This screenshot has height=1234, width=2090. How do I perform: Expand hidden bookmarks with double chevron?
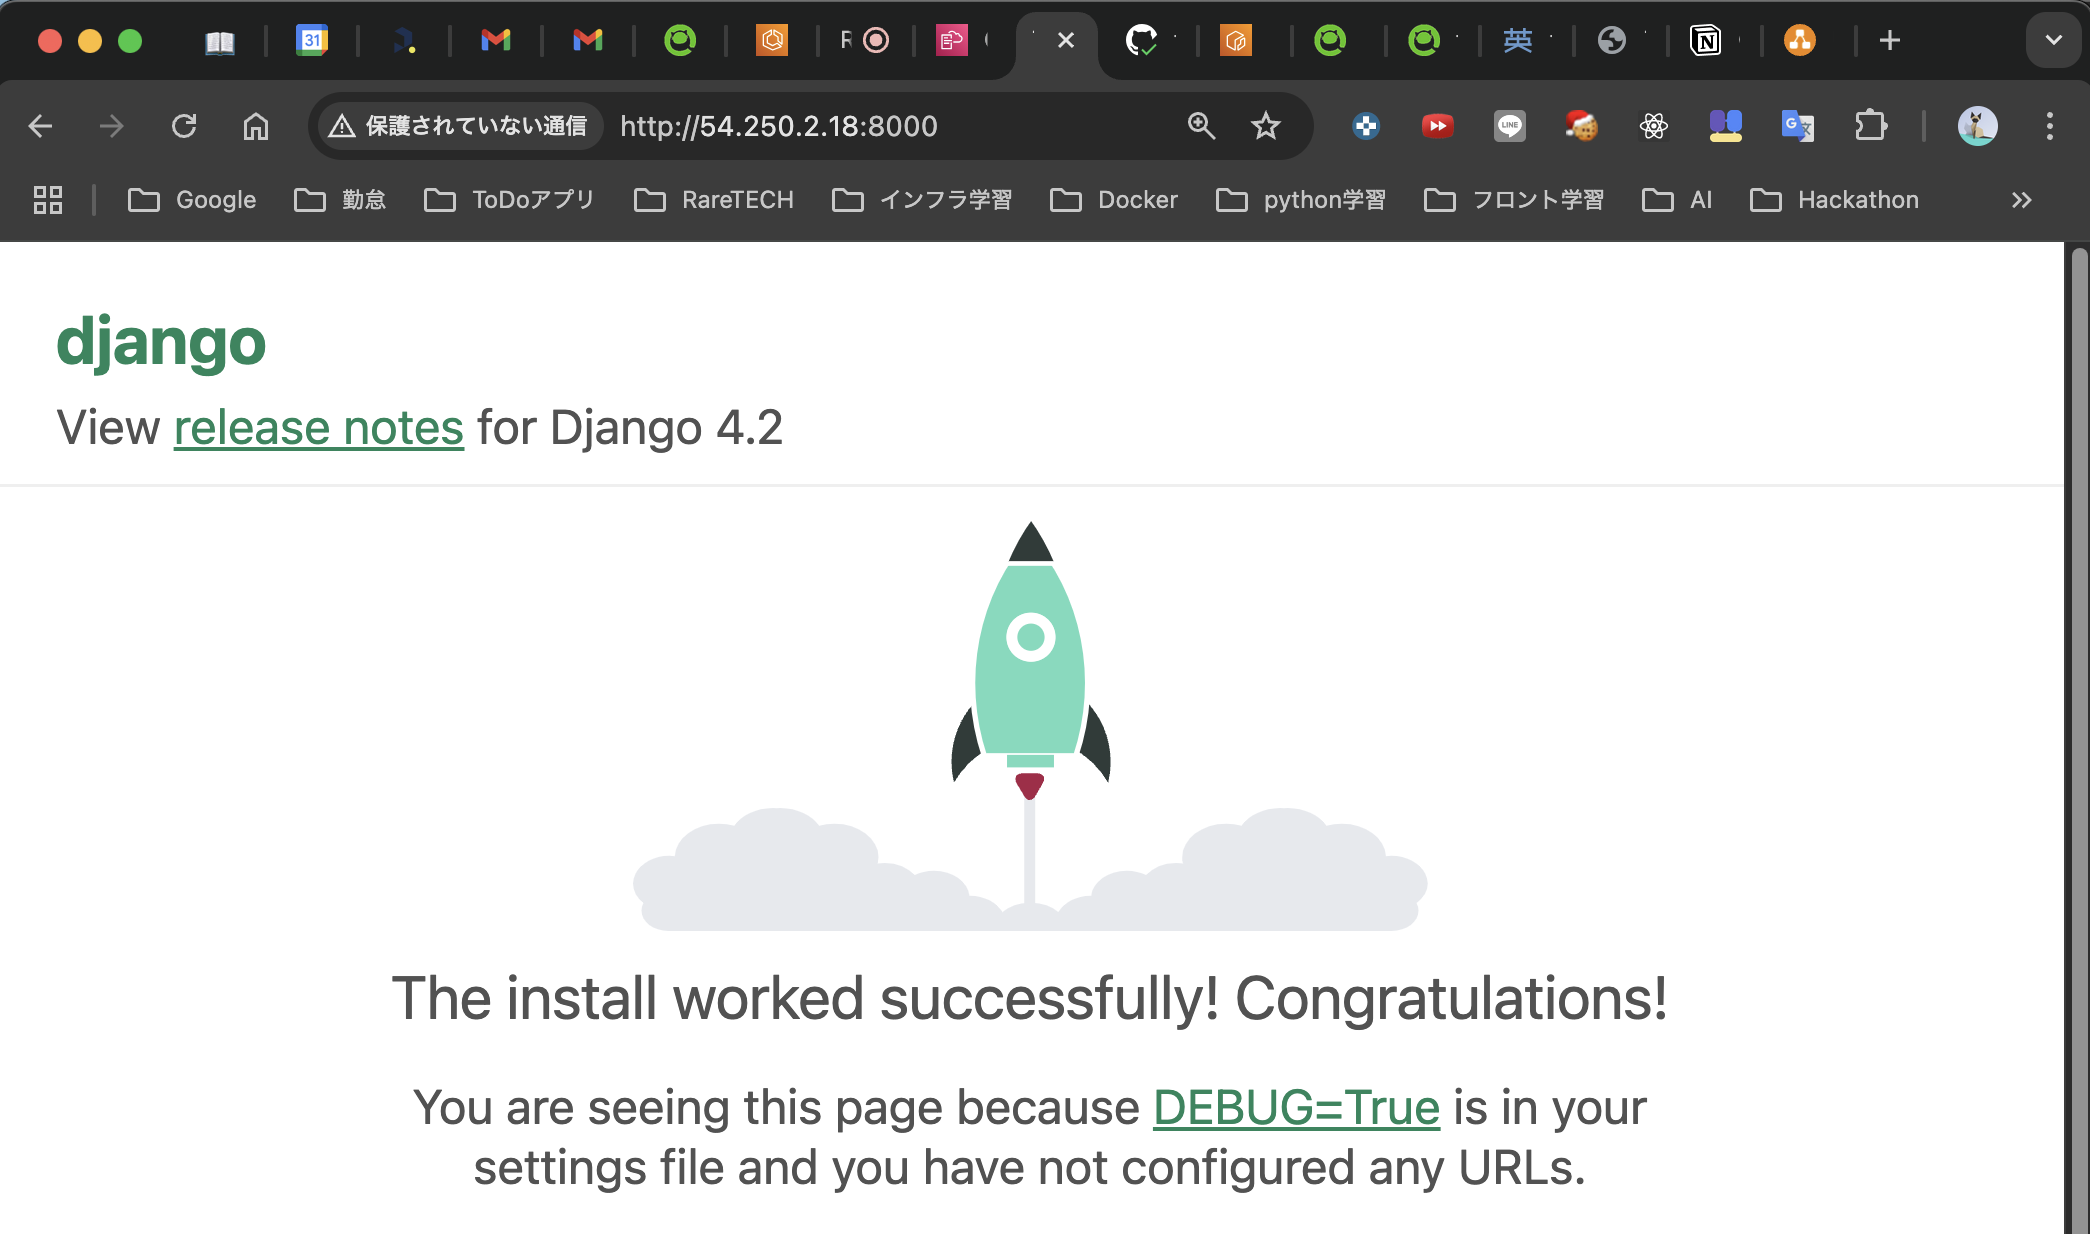pos(2022,200)
